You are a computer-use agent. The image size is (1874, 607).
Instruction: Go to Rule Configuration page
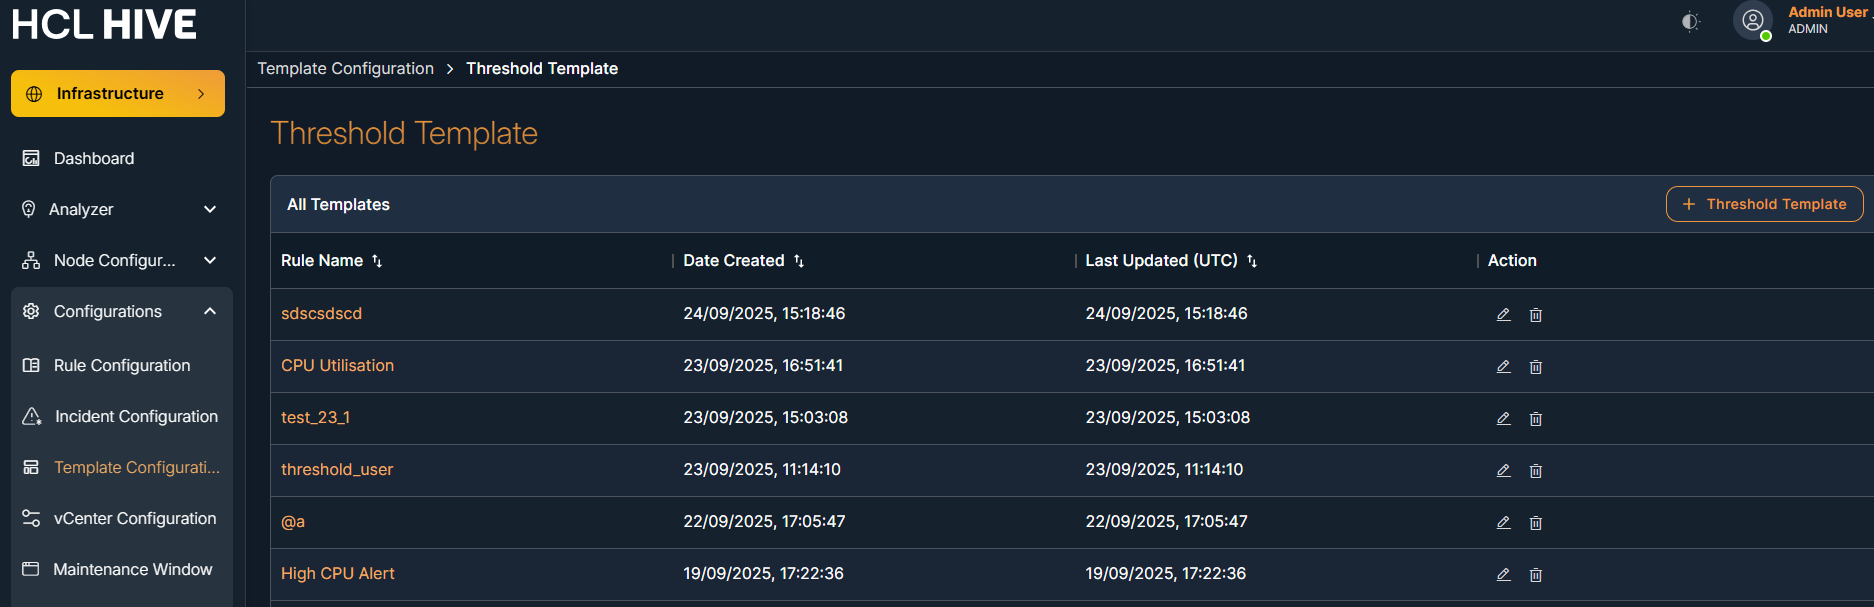[121, 365]
